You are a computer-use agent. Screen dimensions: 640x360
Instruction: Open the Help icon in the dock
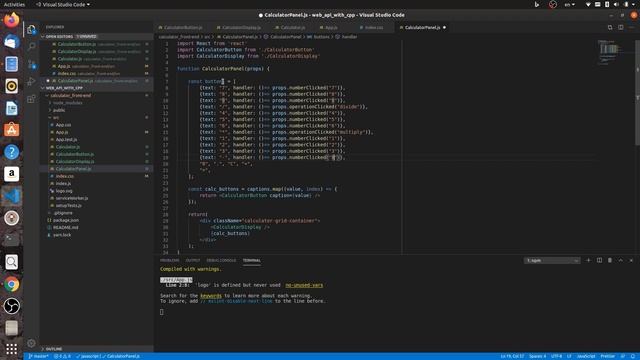(11, 152)
